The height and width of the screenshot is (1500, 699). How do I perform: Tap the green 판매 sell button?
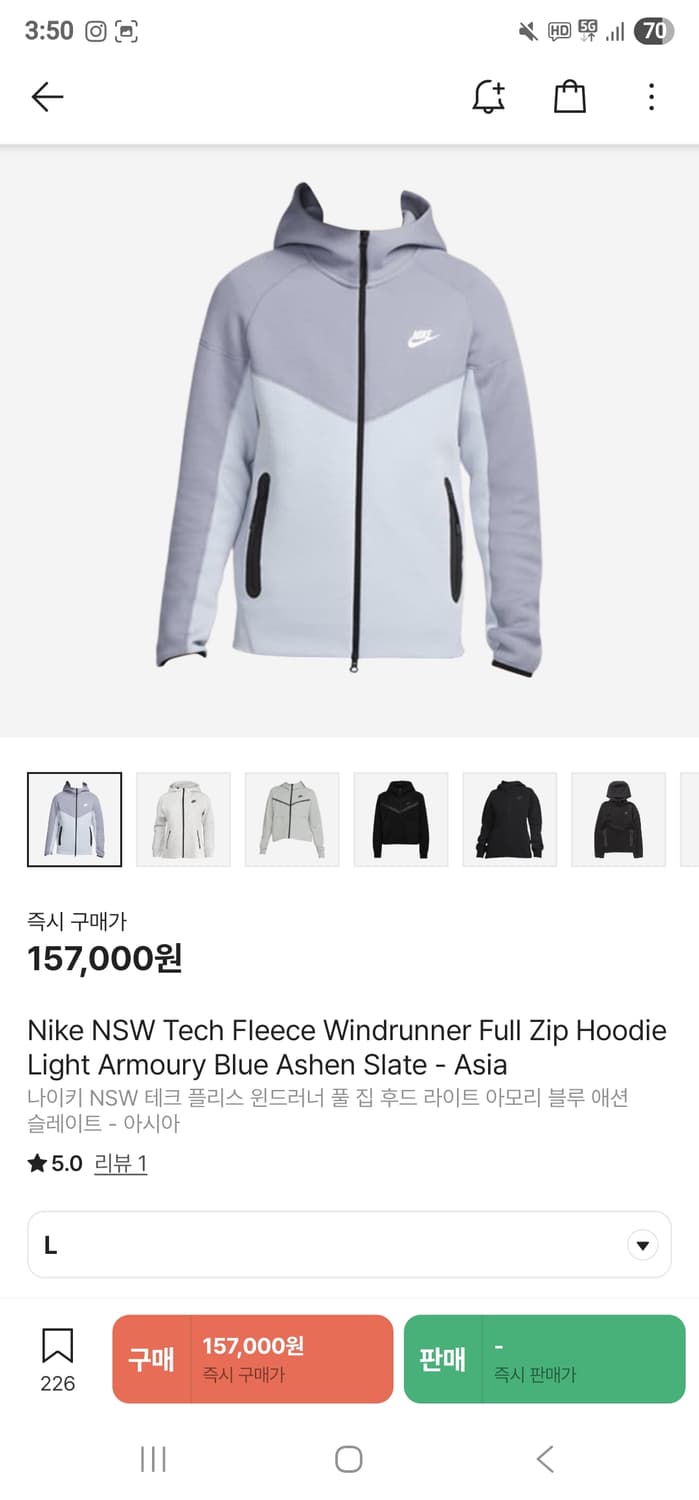tap(545, 1359)
